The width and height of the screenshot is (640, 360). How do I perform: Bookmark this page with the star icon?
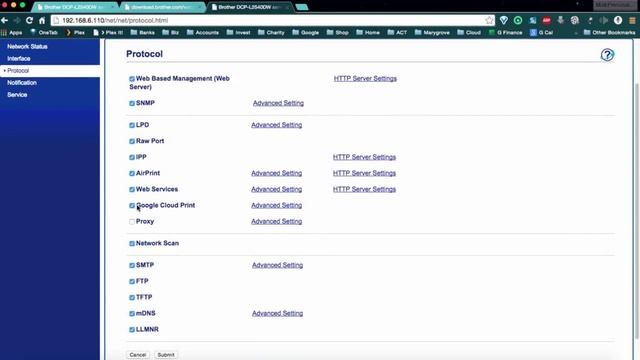coord(489,20)
